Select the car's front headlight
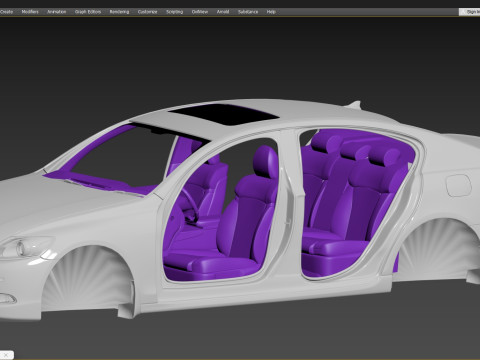Image resolution: width=480 pixels, height=360 pixels. [25, 247]
